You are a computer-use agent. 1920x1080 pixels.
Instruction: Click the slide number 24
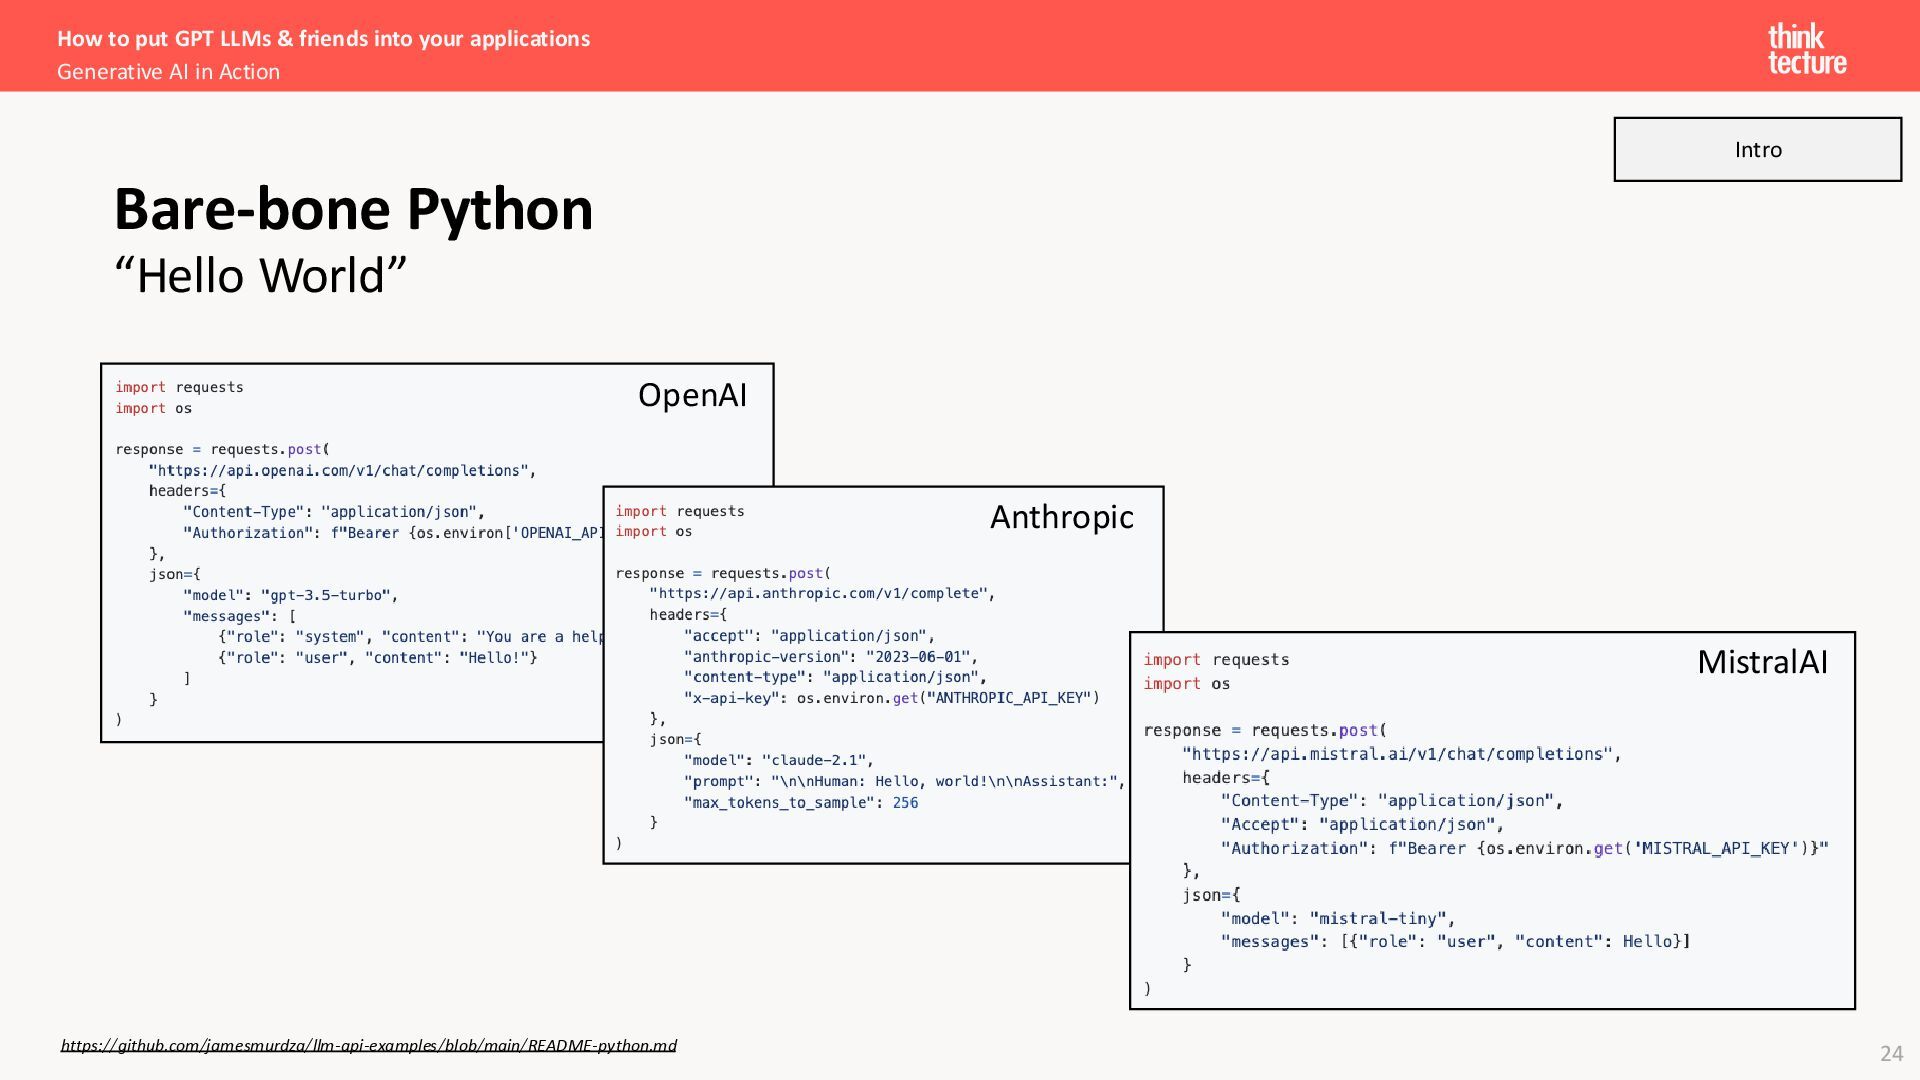click(1891, 1053)
